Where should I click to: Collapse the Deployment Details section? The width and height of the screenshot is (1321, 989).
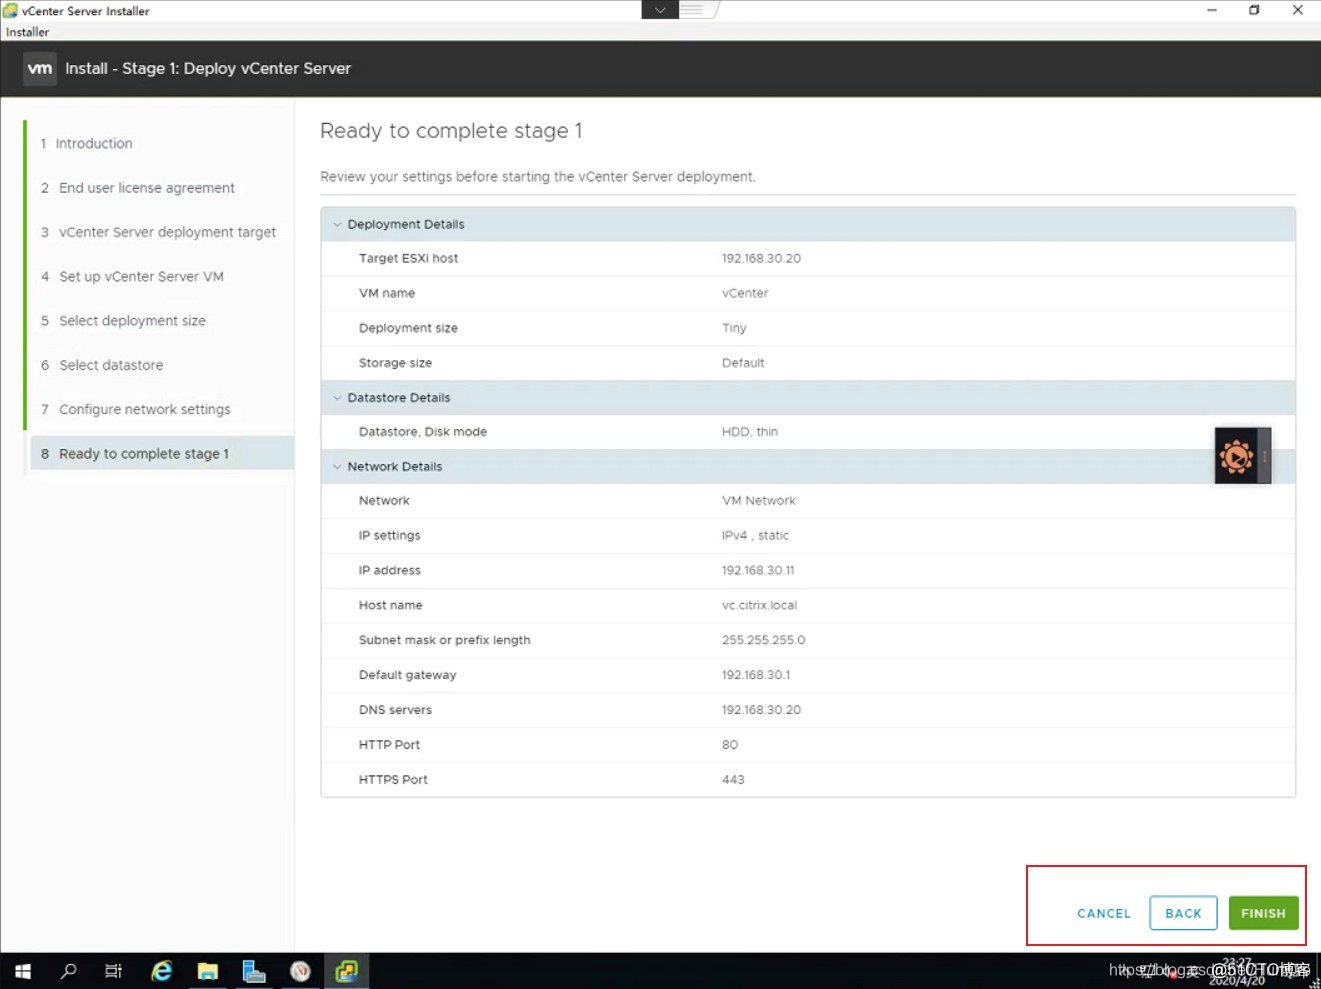tap(337, 224)
